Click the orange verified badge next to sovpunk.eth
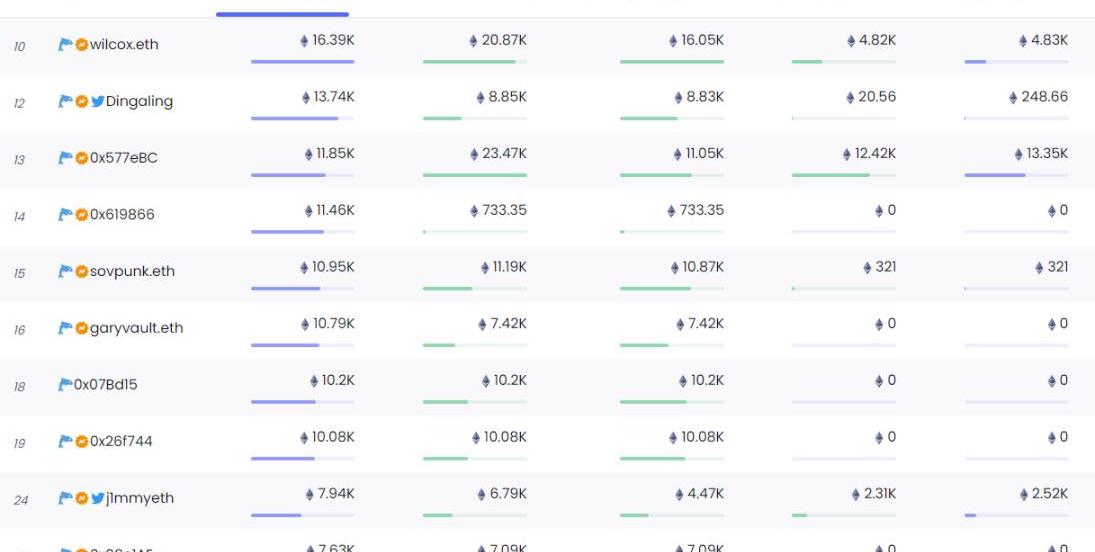The width and height of the screenshot is (1095, 552). coord(82,271)
